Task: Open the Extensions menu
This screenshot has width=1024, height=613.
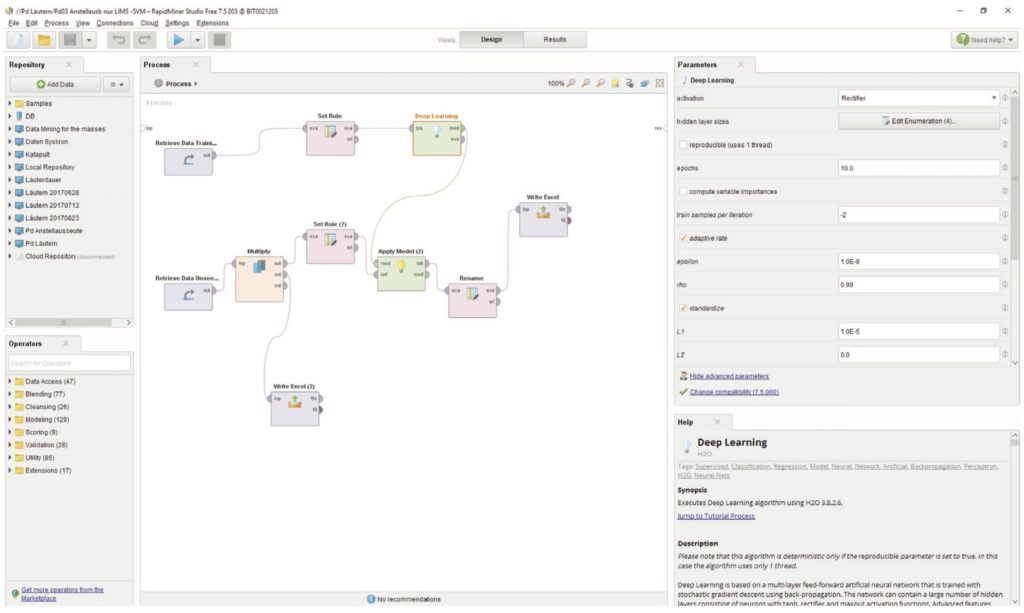Action: [212, 23]
